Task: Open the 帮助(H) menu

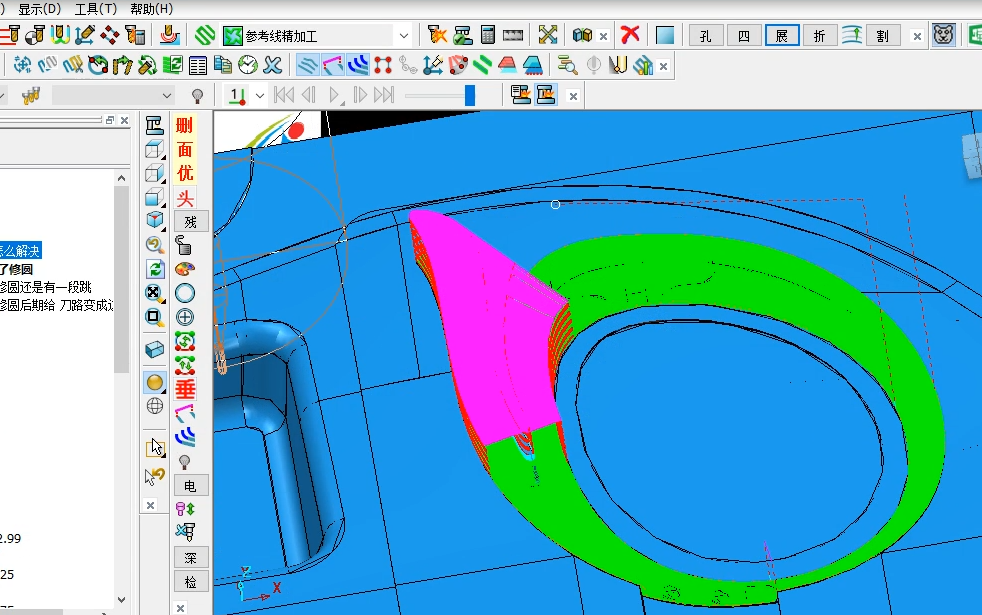Action: (152, 9)
